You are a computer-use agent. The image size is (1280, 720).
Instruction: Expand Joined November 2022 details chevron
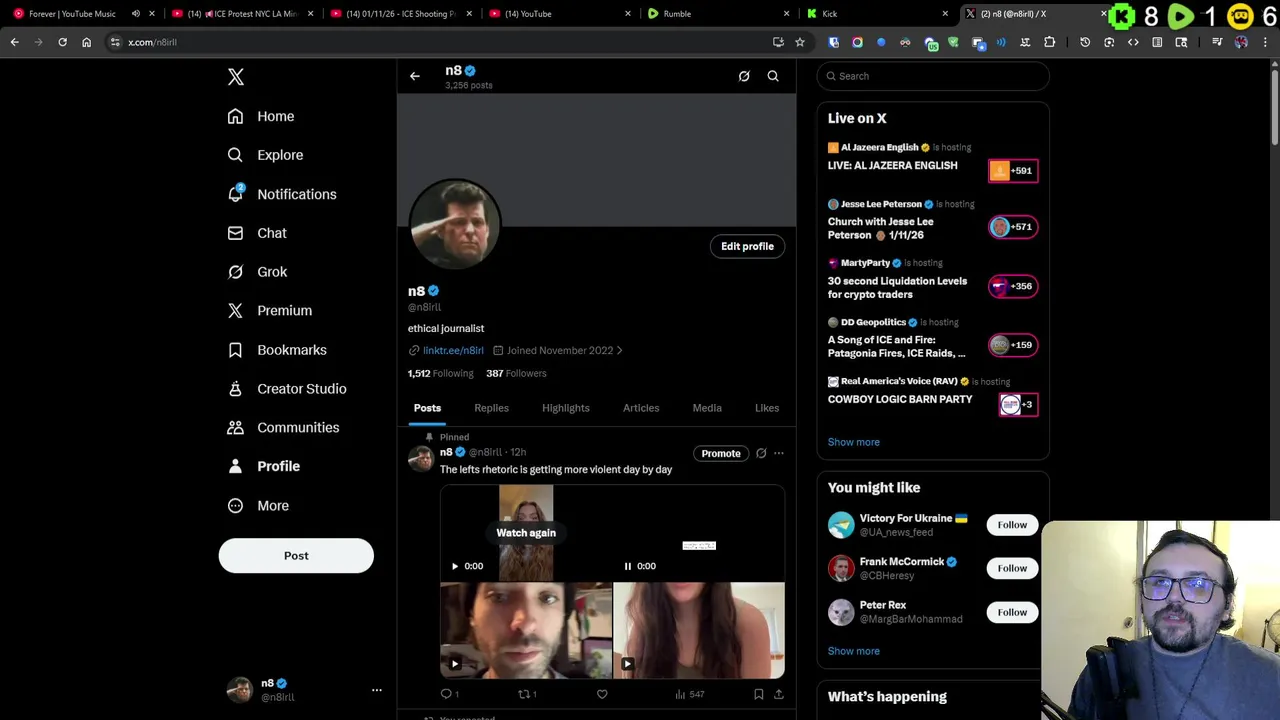tap(619, 351)
